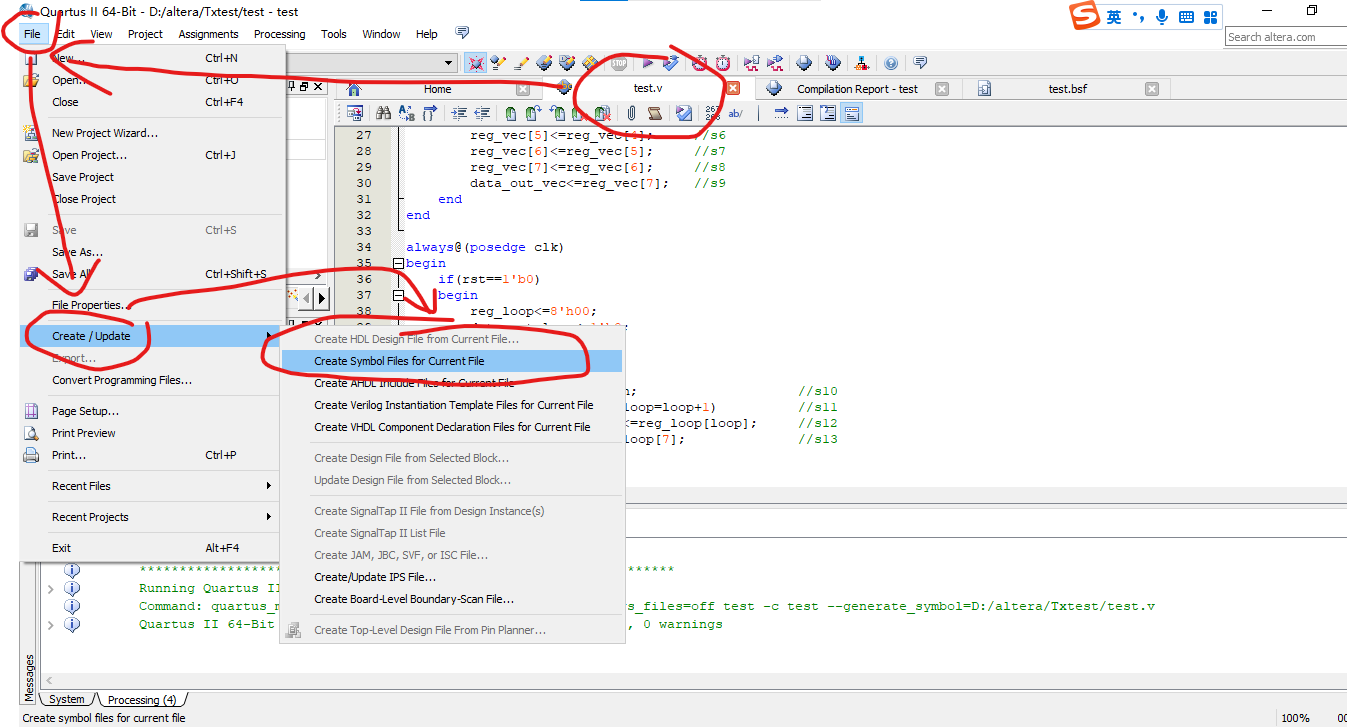Toggle Sogou 英 language mode

click(x=1114, y=17)
